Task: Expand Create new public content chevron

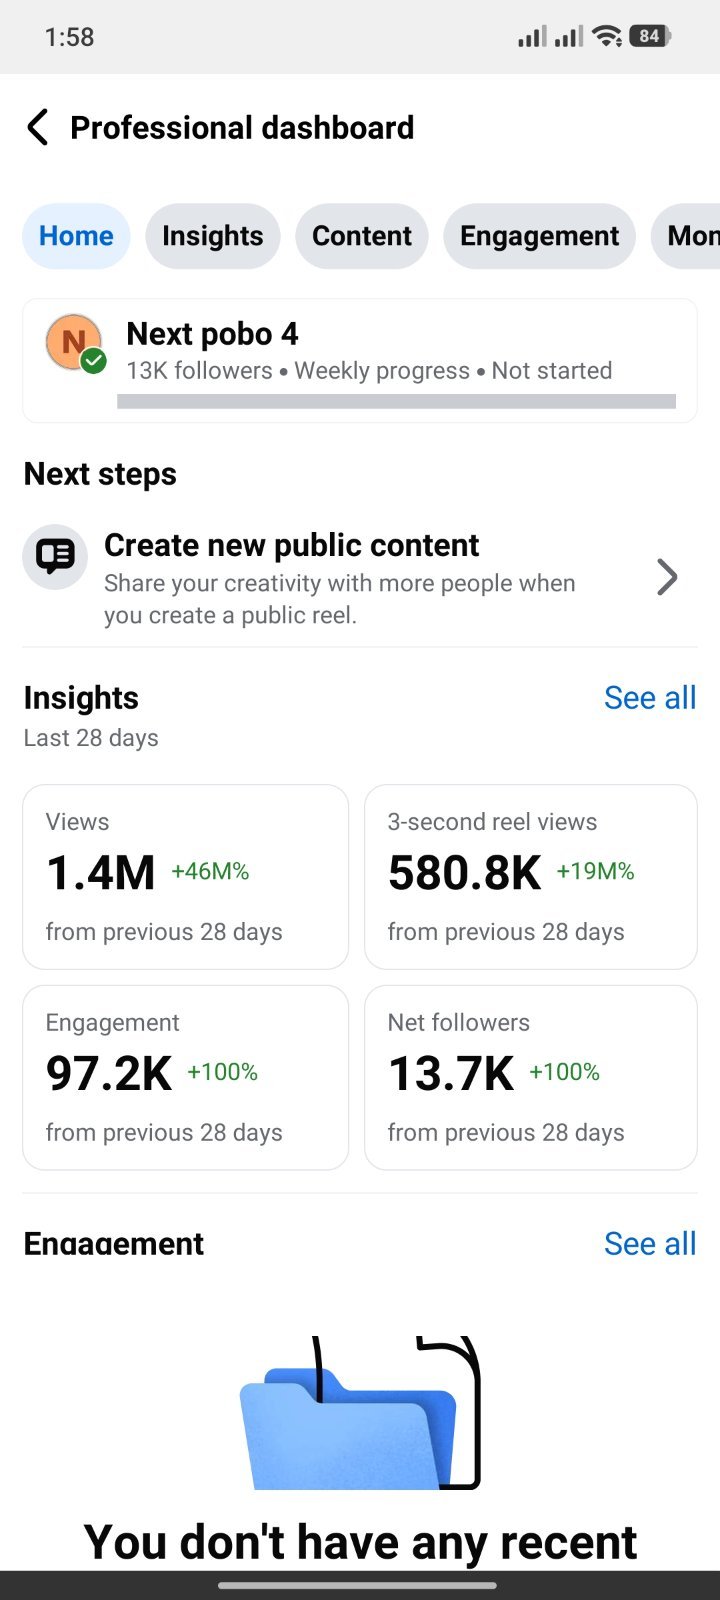Action: click(x=667, y=577)
